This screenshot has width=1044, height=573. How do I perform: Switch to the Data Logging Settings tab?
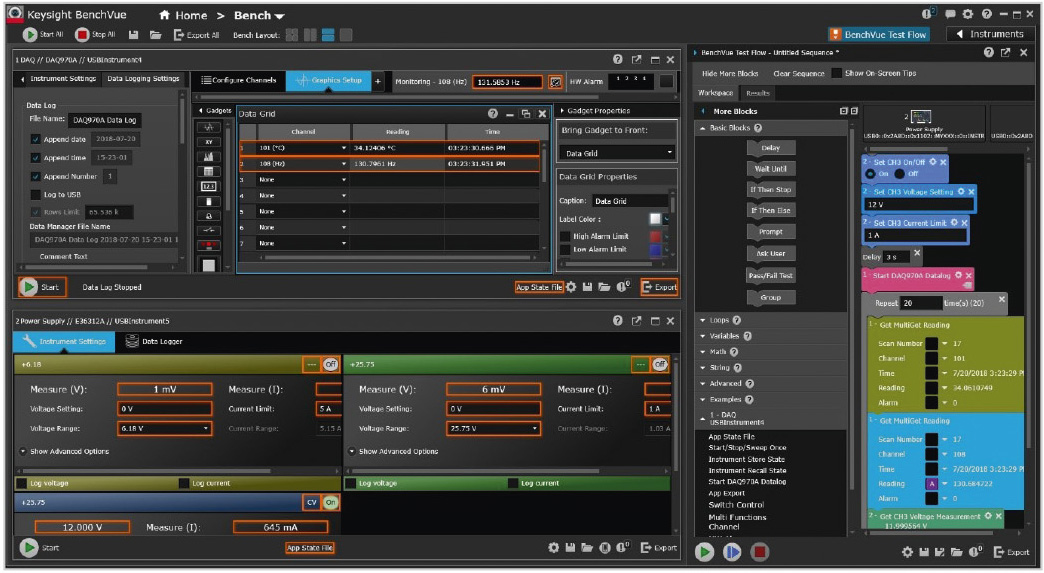point(143,79)
